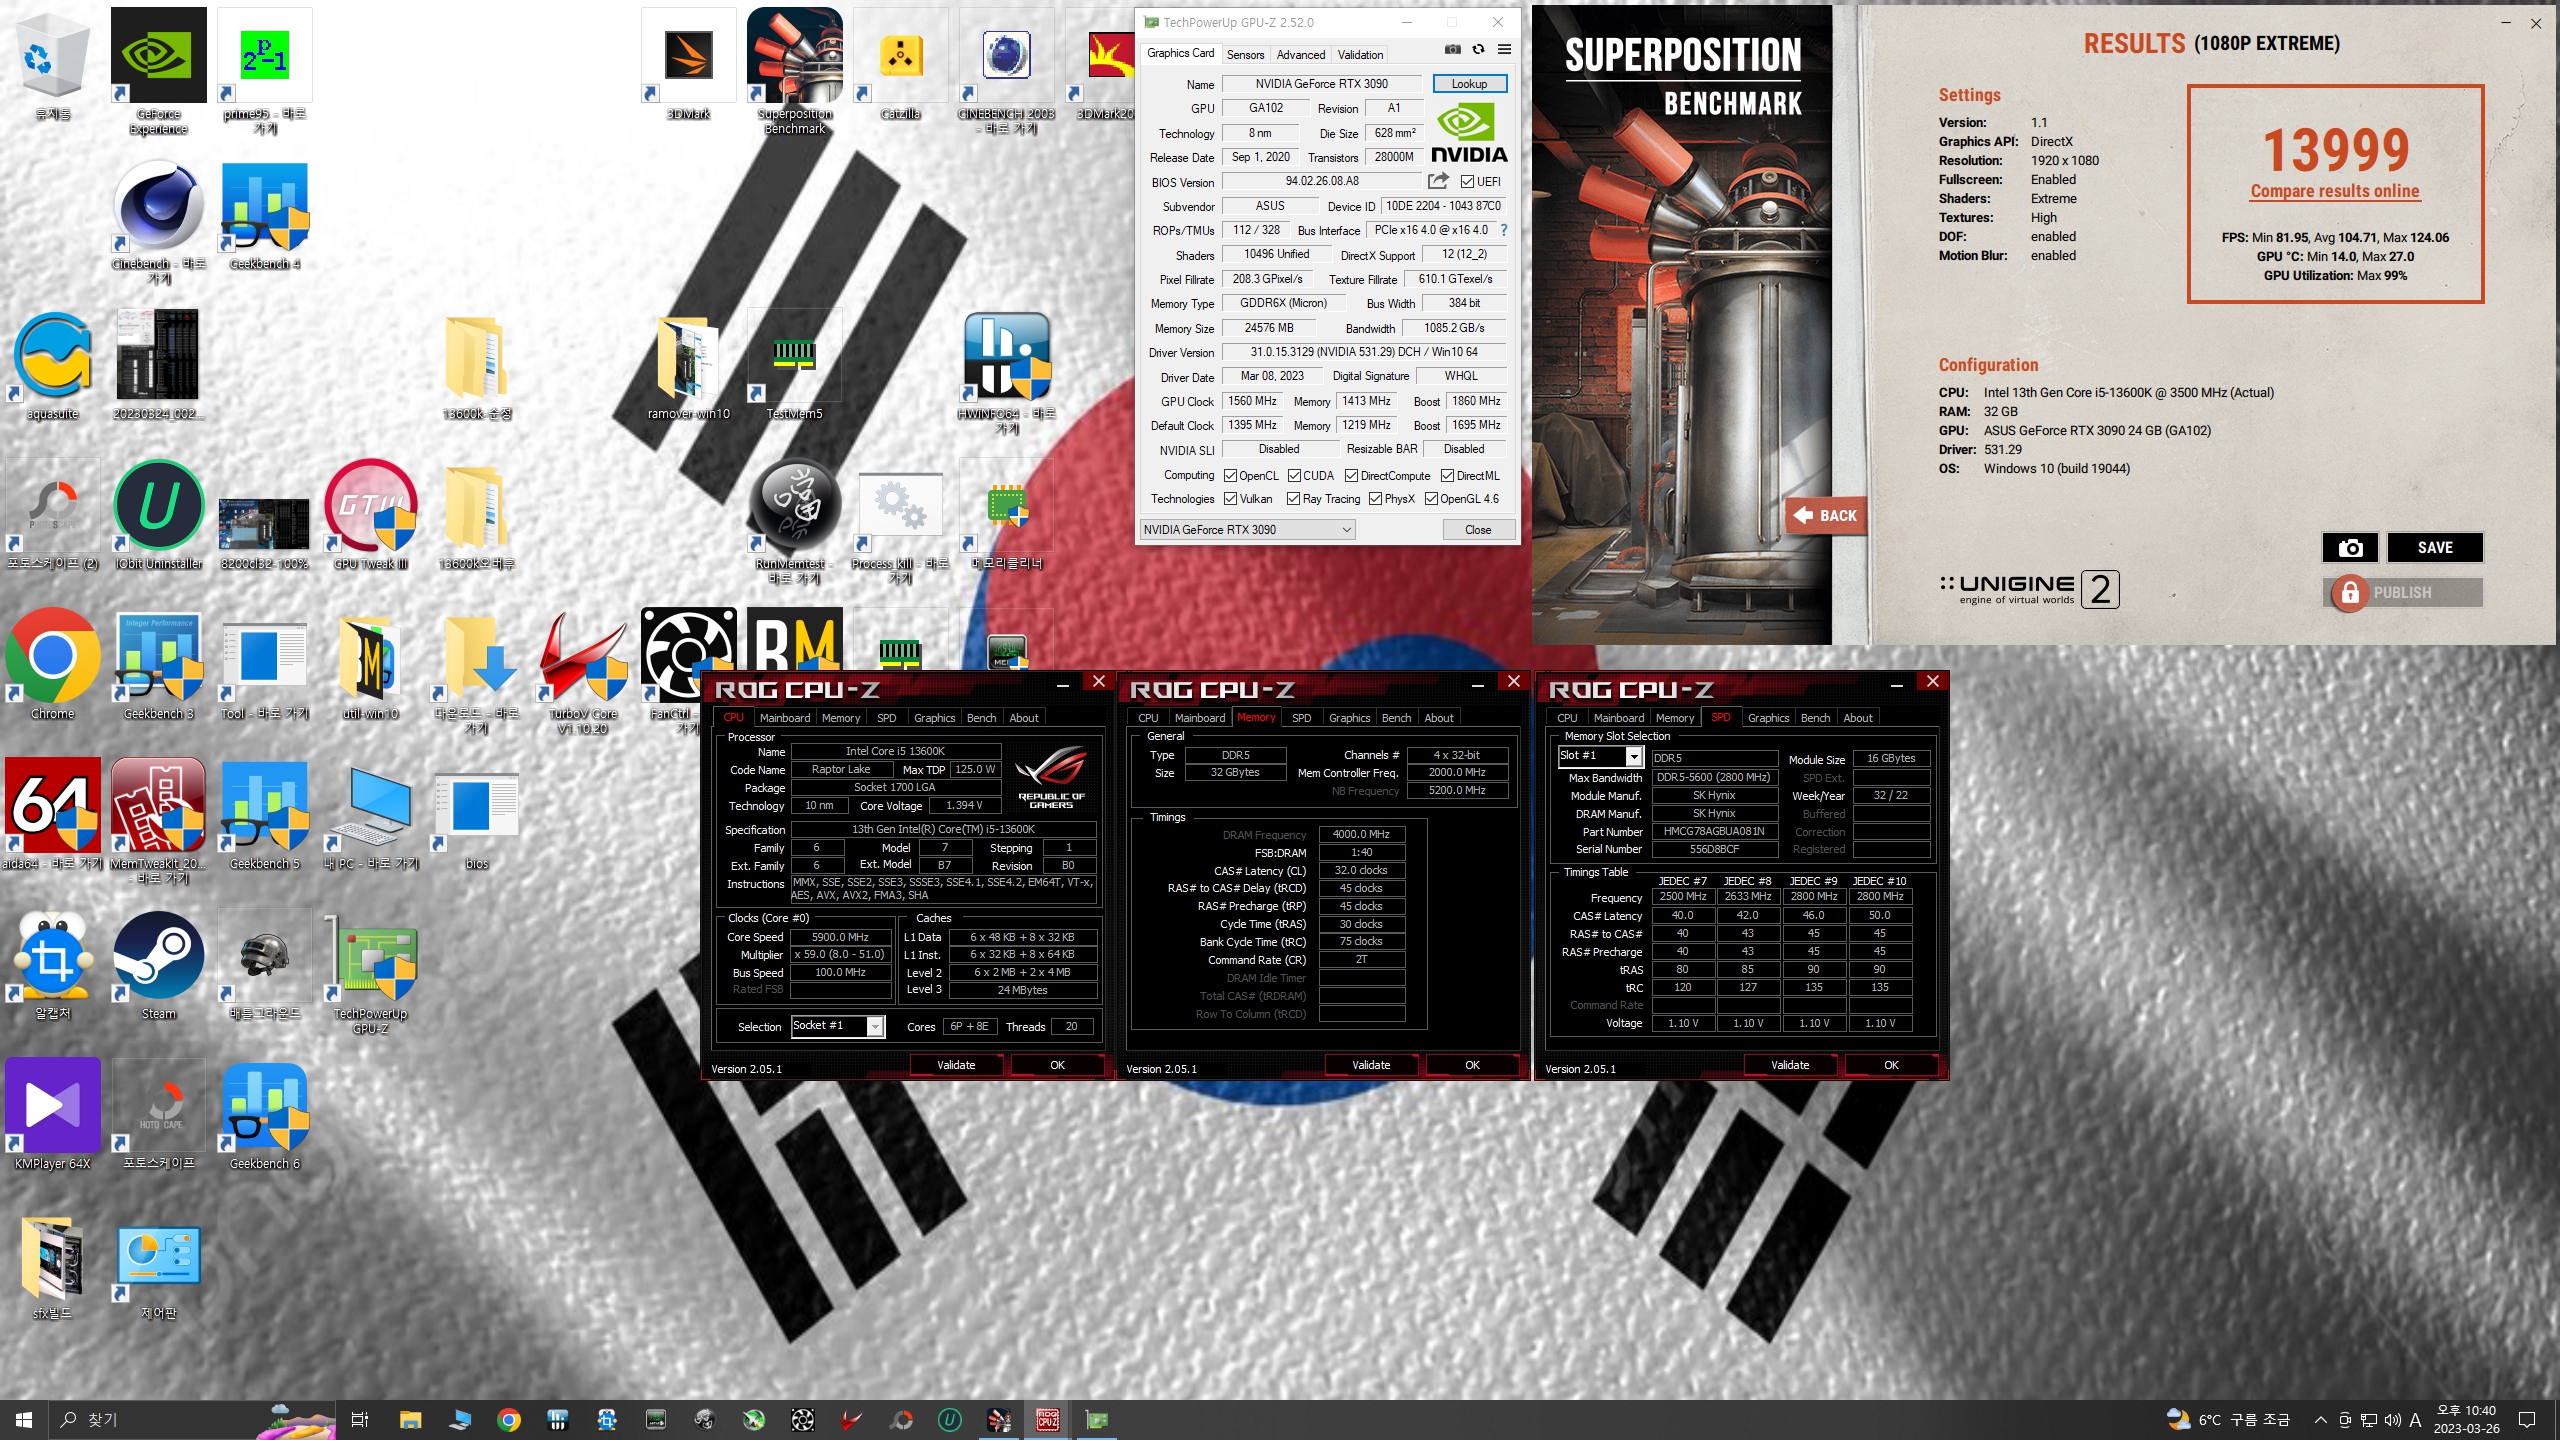
Task: Open Catzilla desktop icon
Action: click(900, 64)
